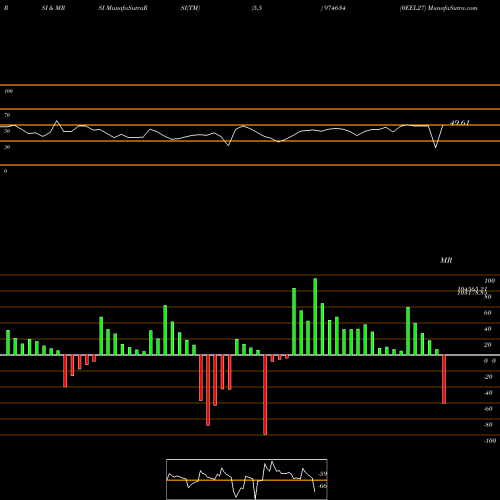The image size is (500, 500).
Task: Click the (OEEL27) MunafaSutra.com header text
Action: pyautogui.click(x=438, y=8)
